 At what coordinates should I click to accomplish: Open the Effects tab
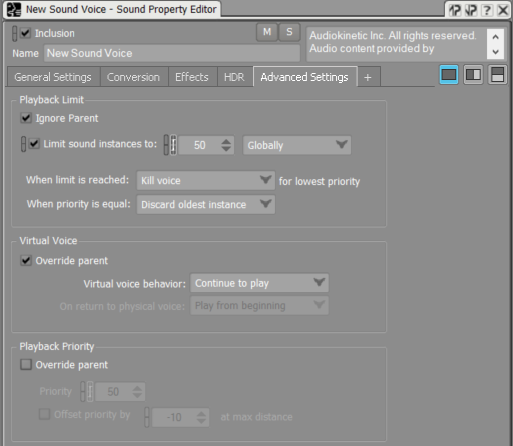pyautogui.click(x=192, y=77)
